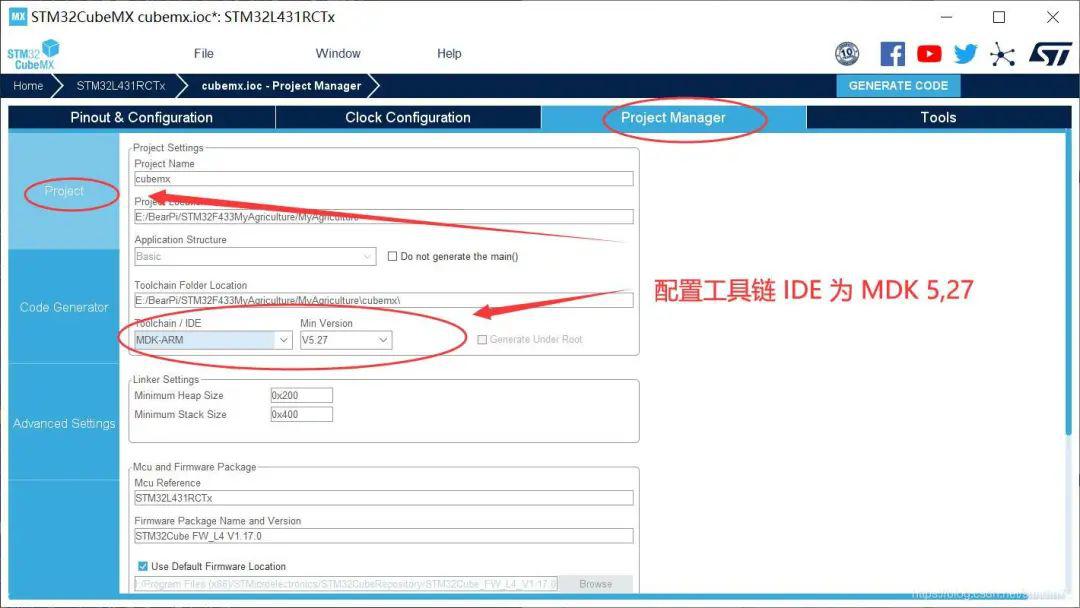Click the ST logo icon
The image size is (1080, 608).
click(x=1050, y=53)
